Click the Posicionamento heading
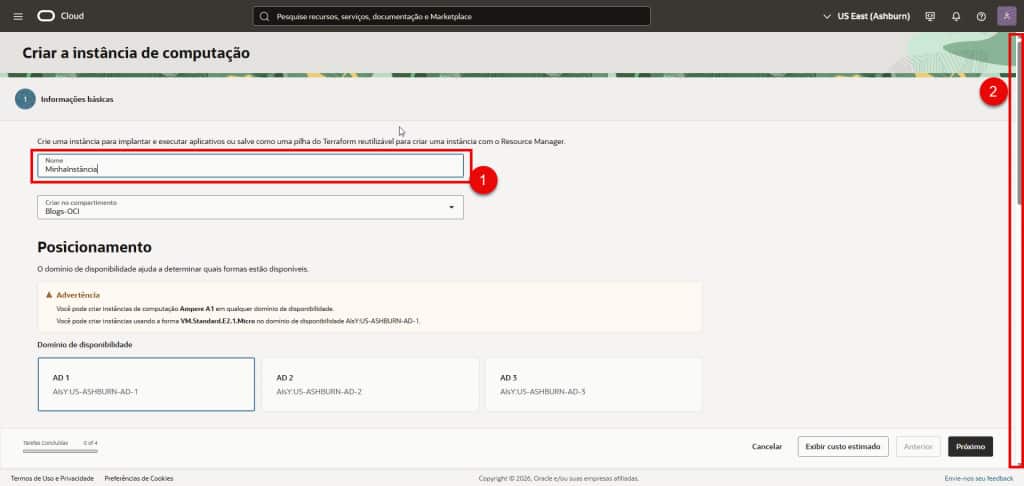The width and height of the screenshot is (1024, 486). point(95,247)
